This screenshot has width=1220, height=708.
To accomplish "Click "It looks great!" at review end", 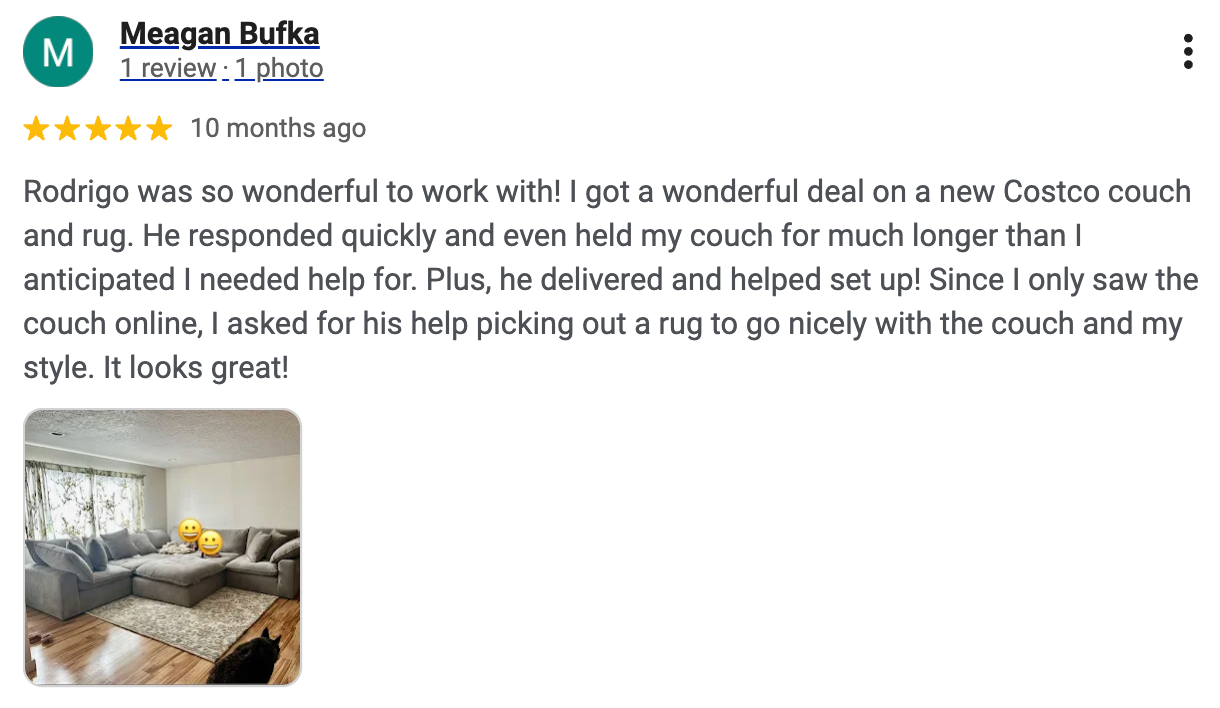I will tap(196, 368).
